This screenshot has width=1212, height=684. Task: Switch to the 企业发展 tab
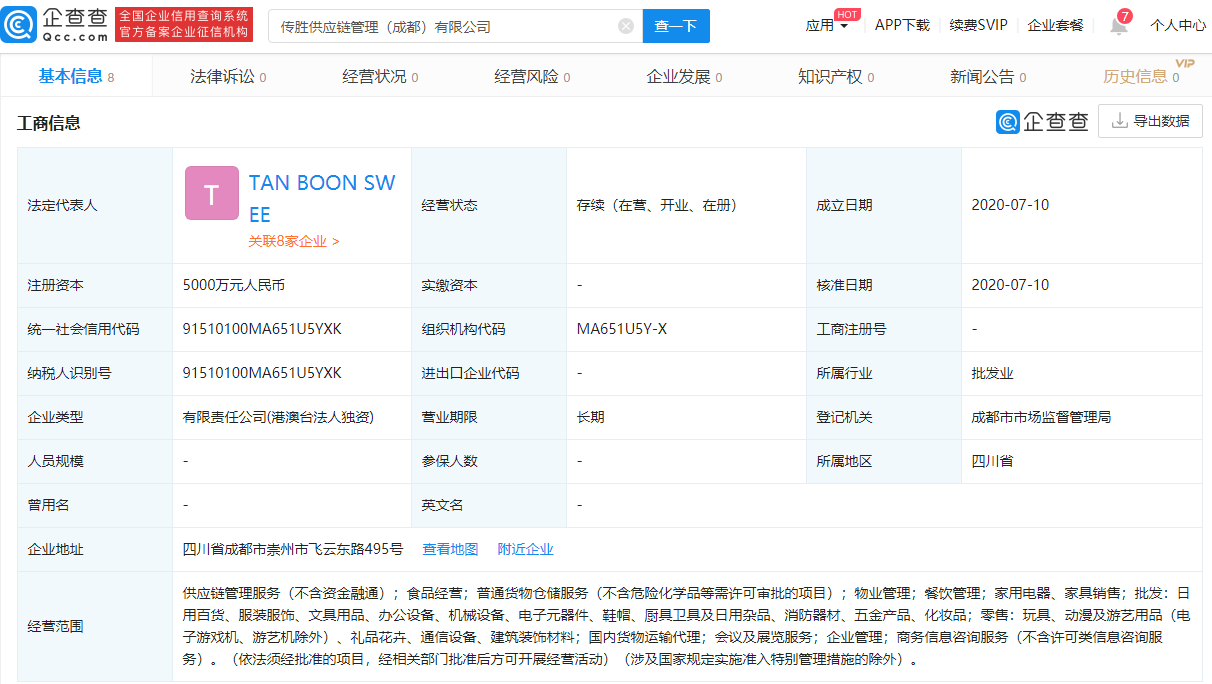click(x=684, y=76)
